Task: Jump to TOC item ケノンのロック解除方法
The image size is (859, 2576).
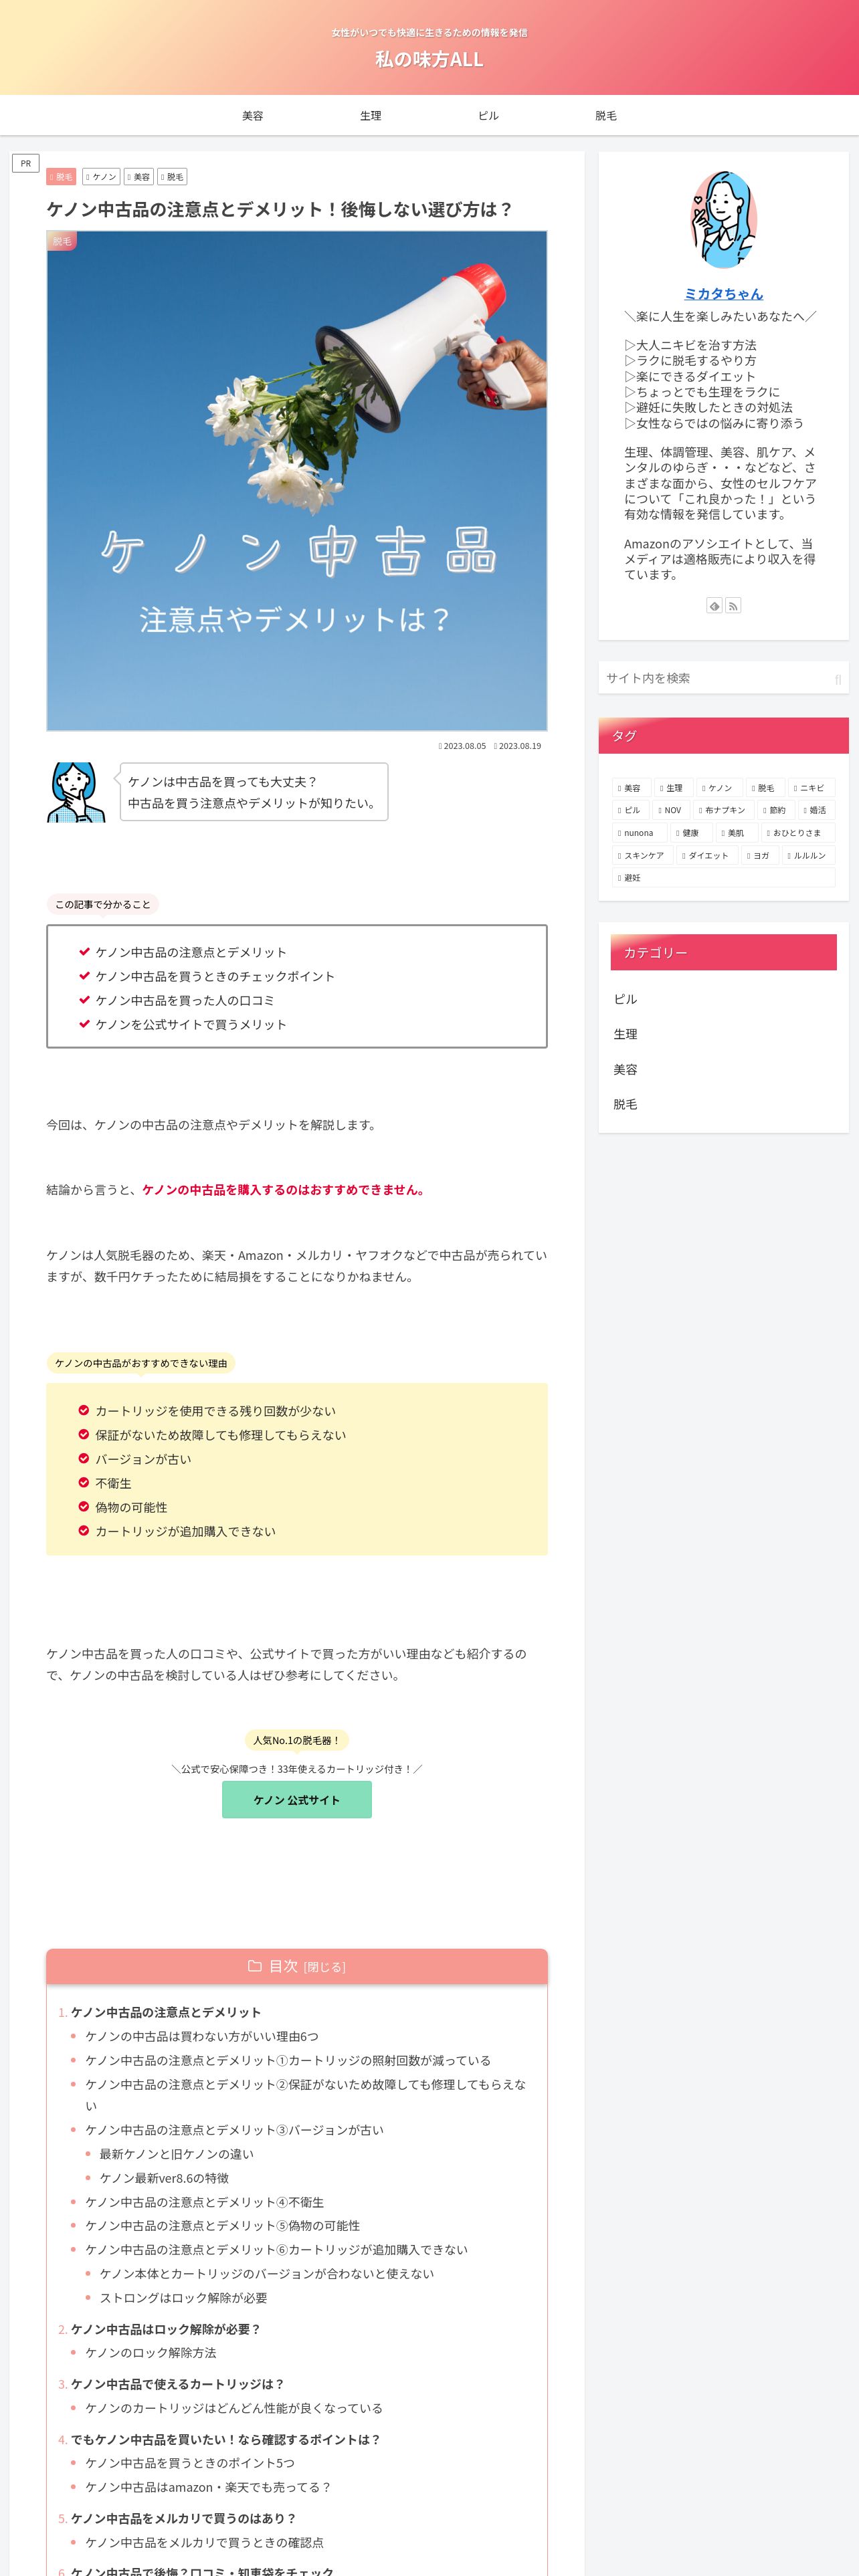Action: [x=151, y=2353]
